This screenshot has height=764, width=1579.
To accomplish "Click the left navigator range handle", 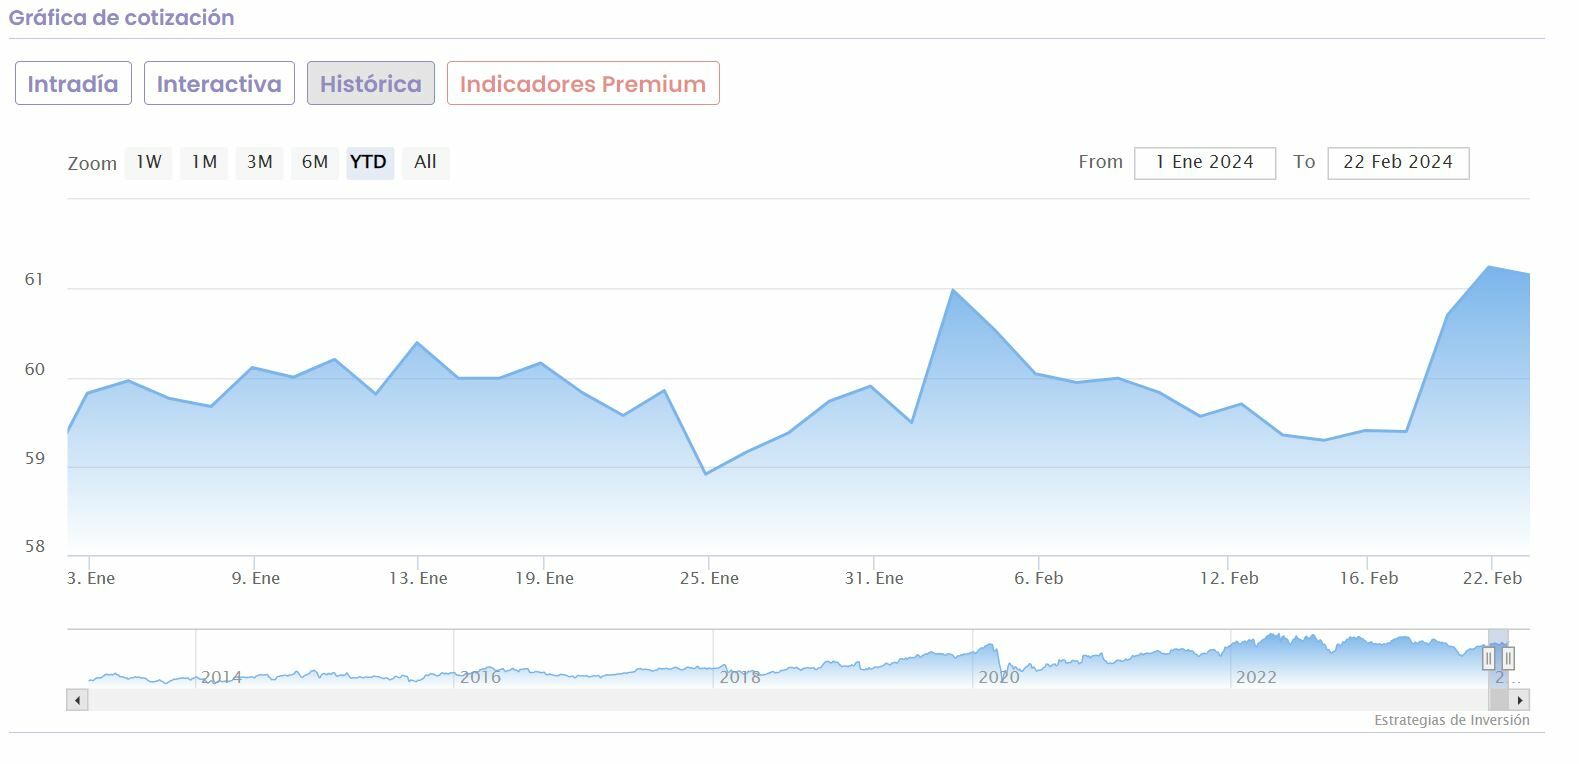I will coord(1489,658).
